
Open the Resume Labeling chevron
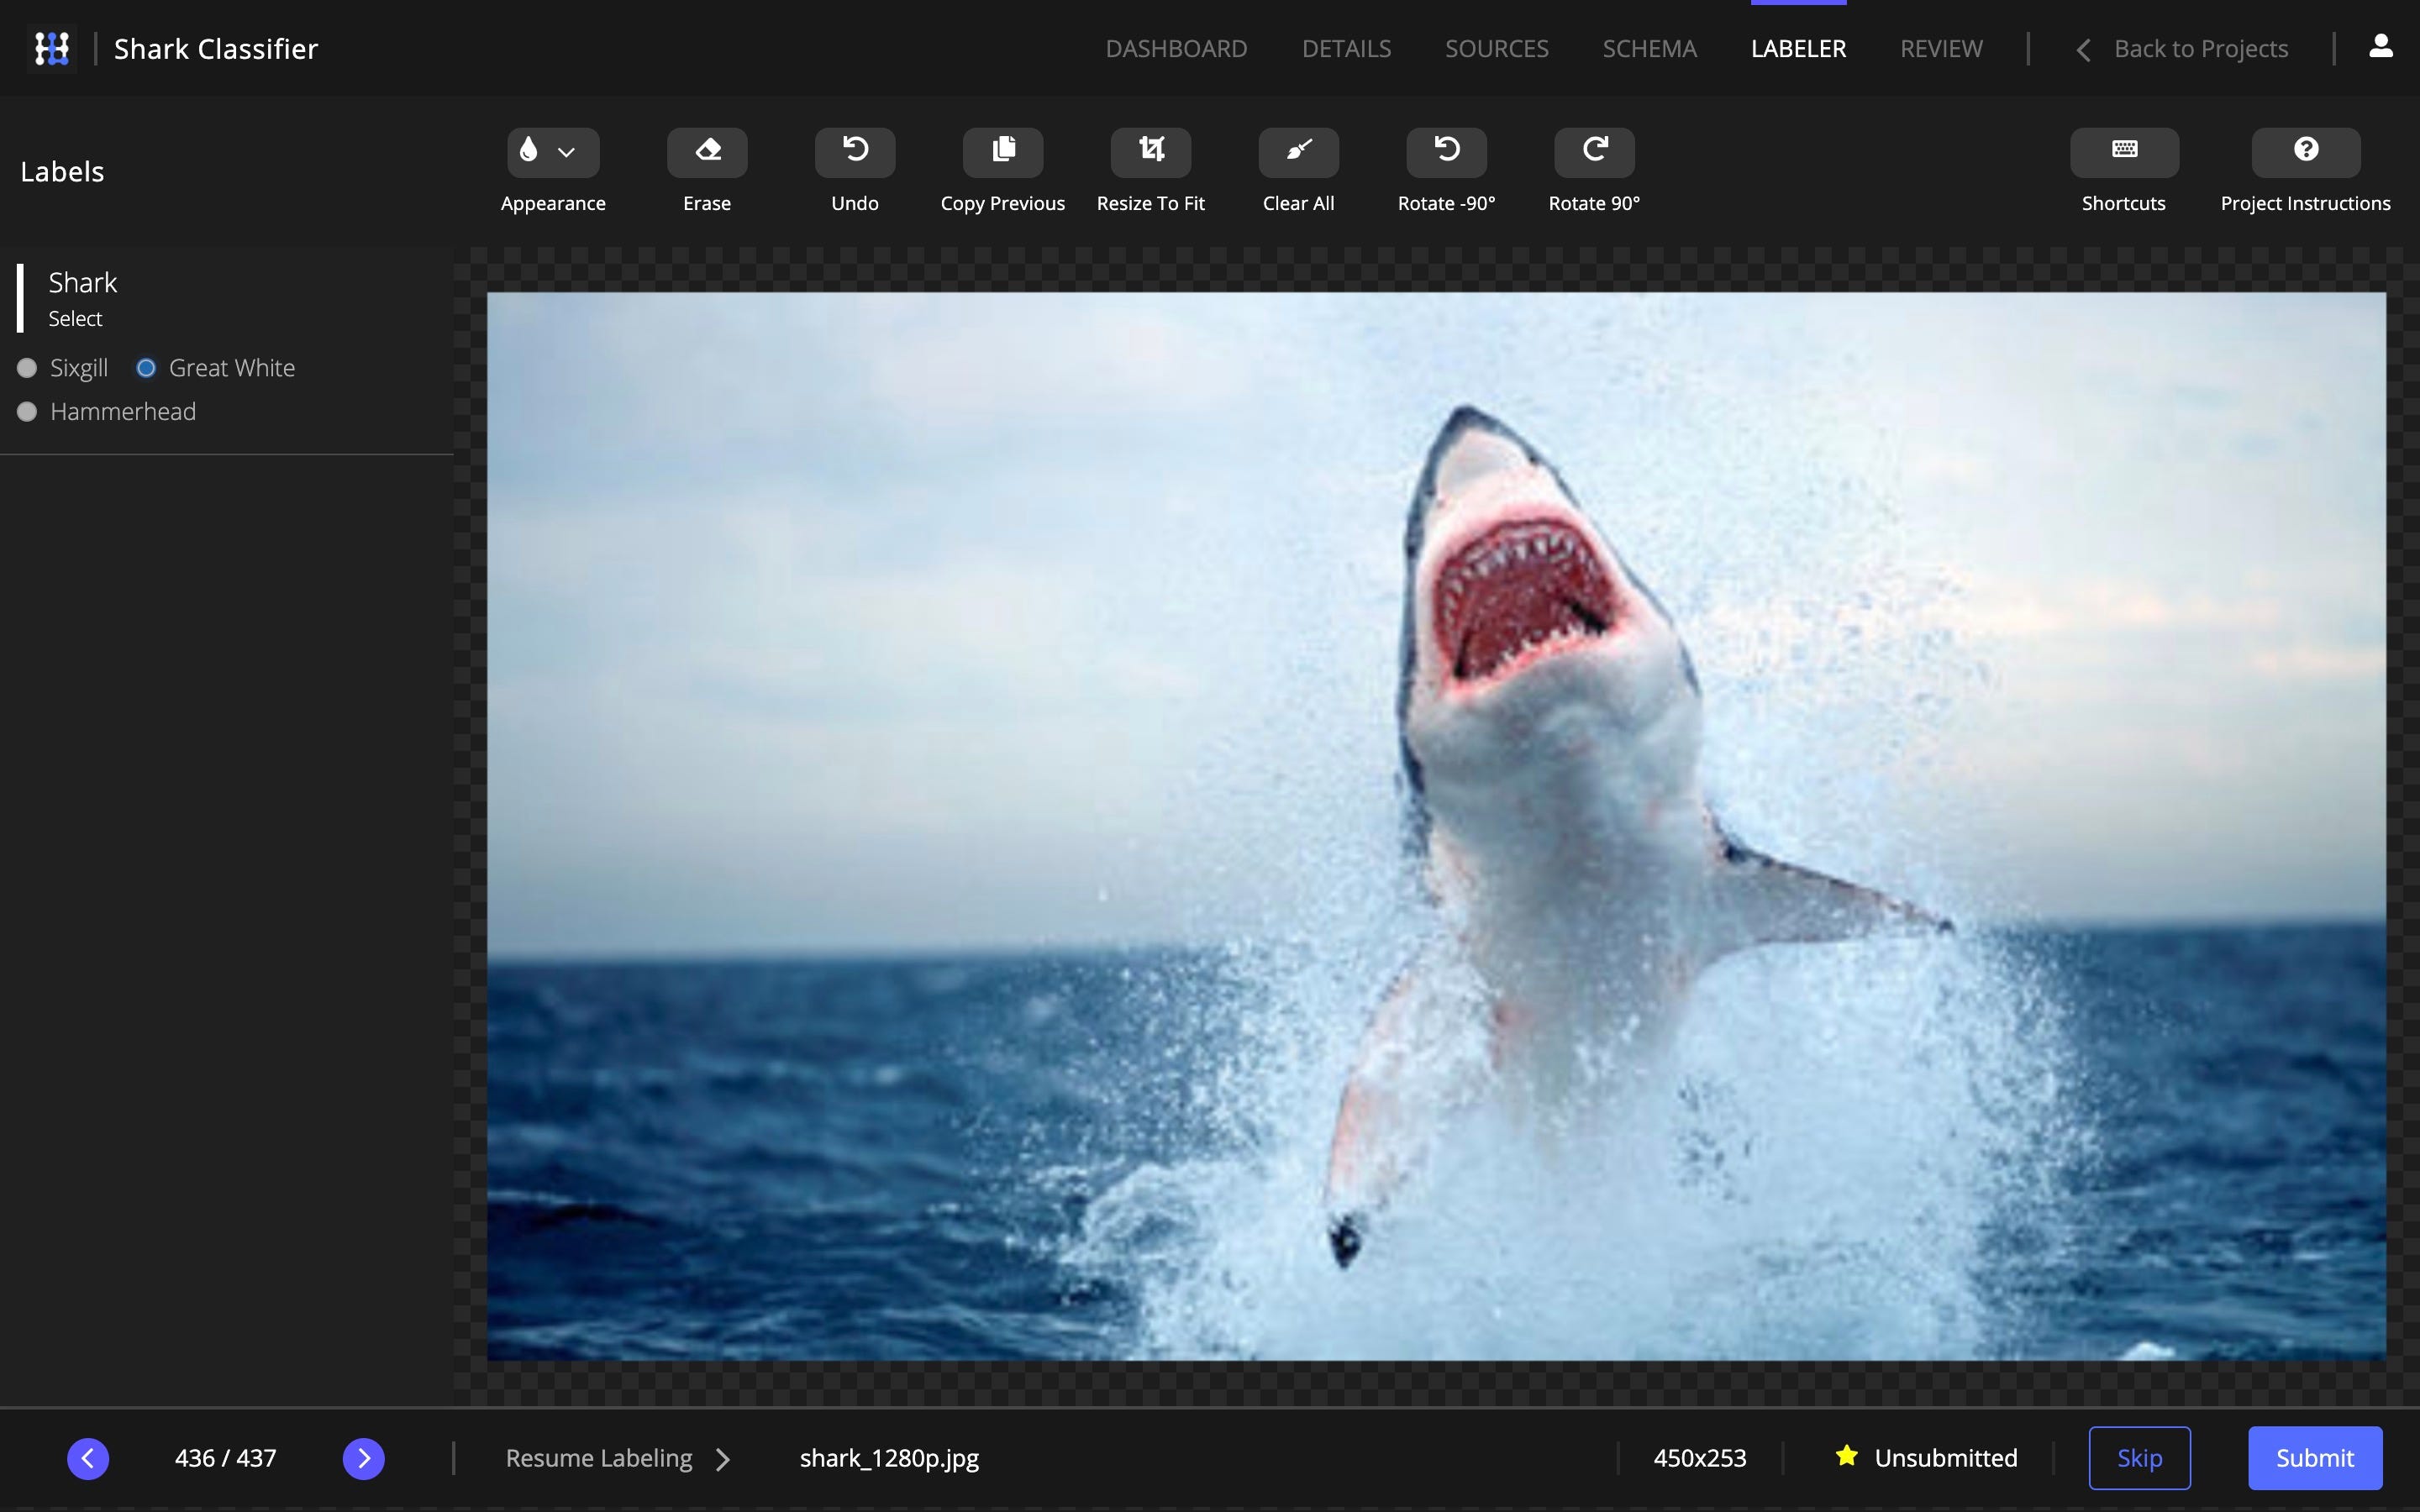pyautogui.click(x=723, y=1459)
